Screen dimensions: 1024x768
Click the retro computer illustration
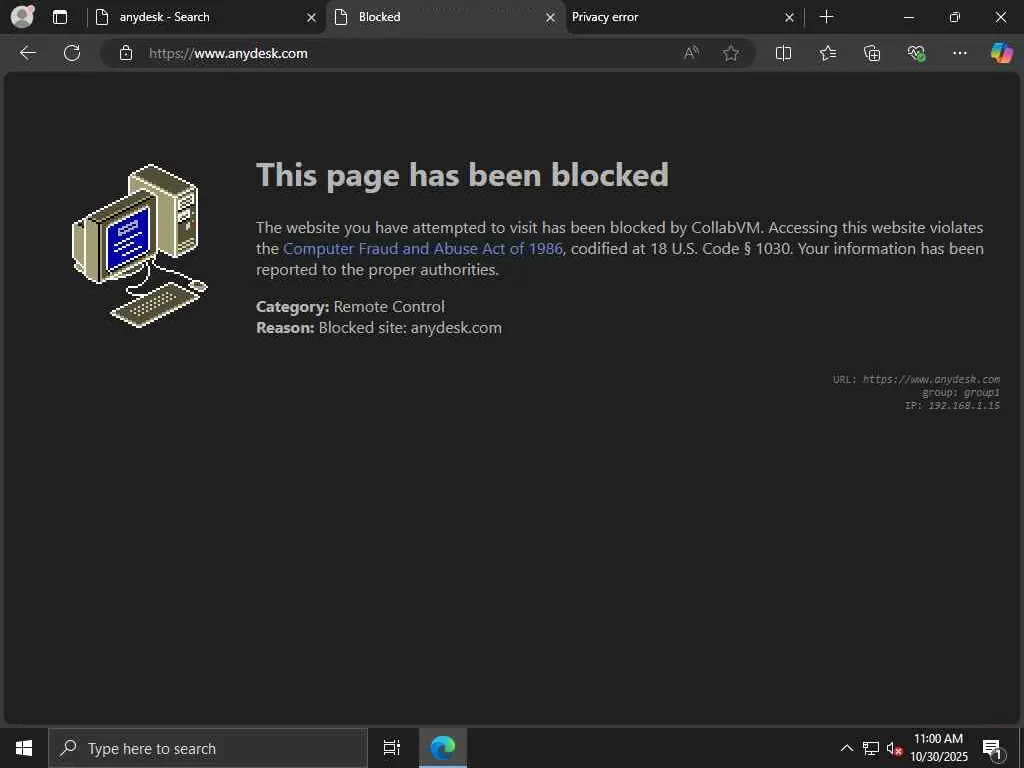click(x=140, y=246)
